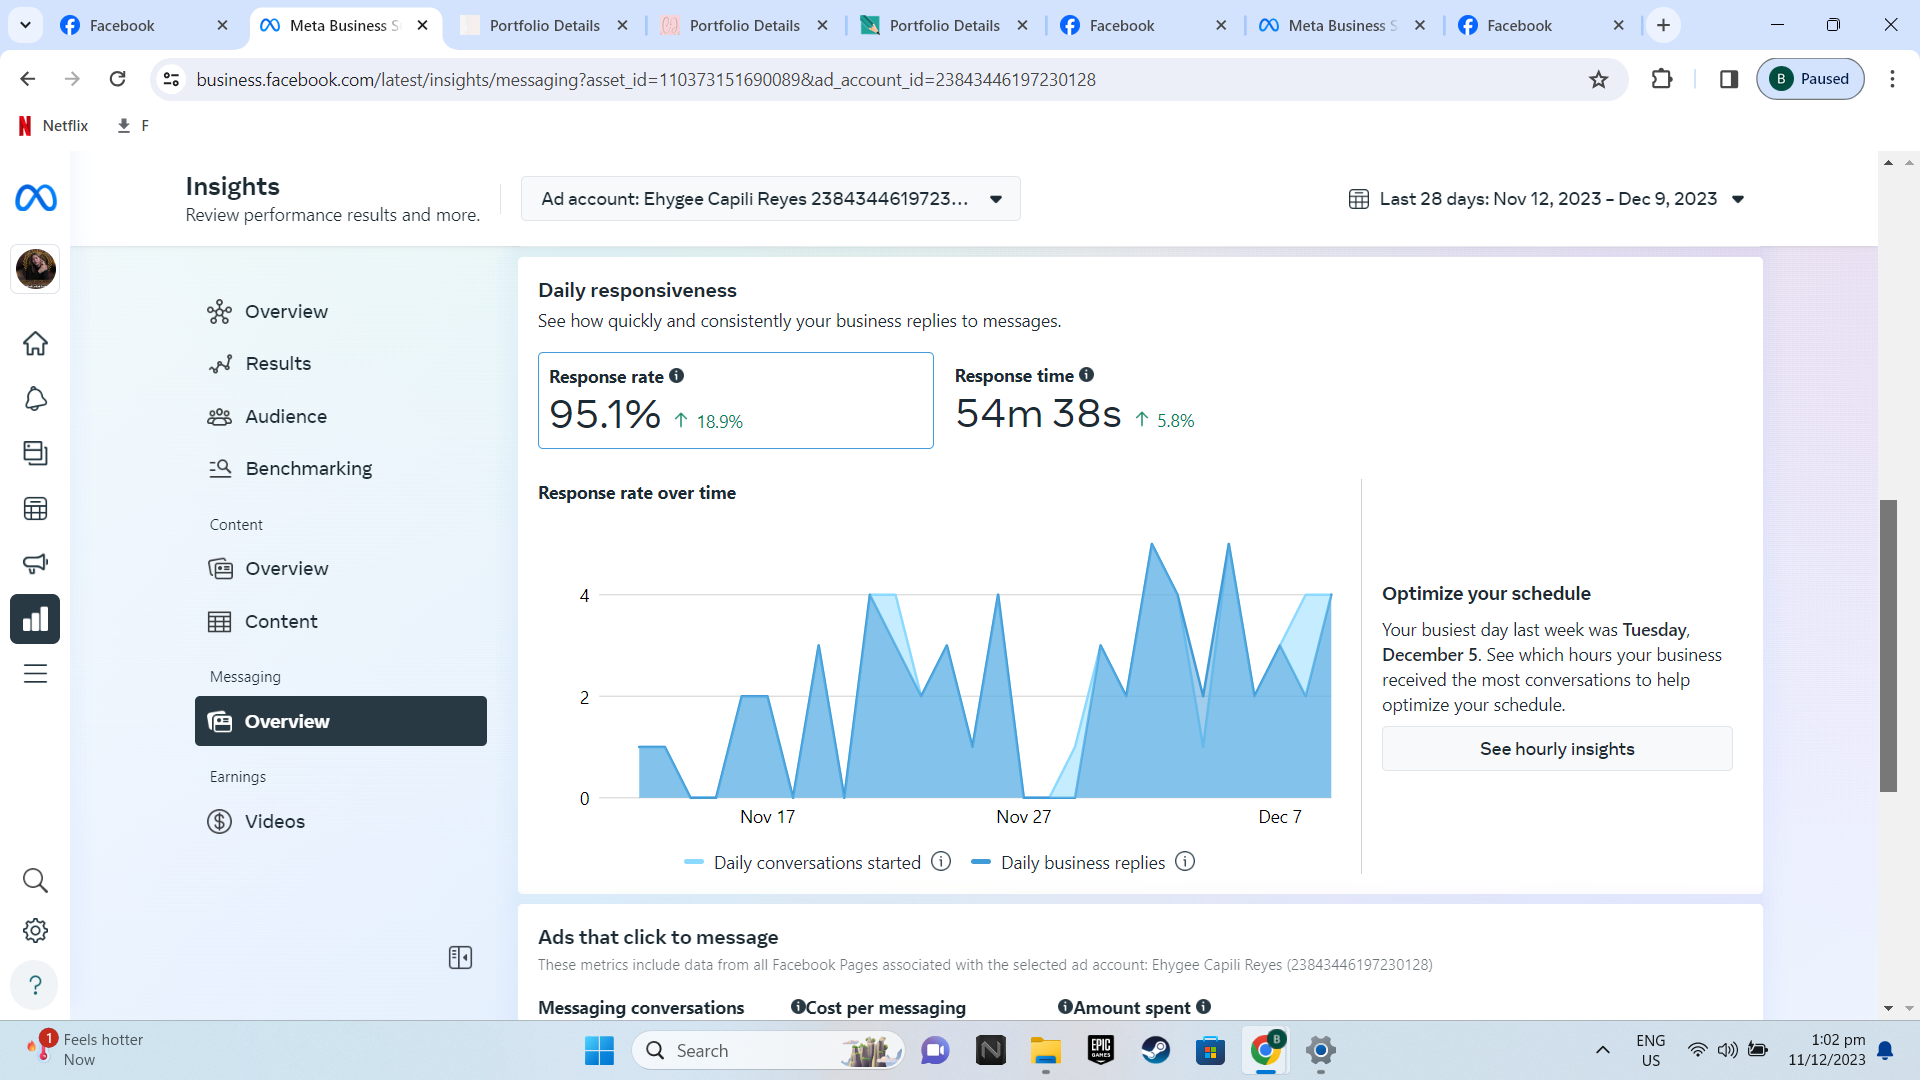Viewport: 1920px width, 1080px height.
Task: Toggle Daily conversations started legend
Action: click(816, 863)
